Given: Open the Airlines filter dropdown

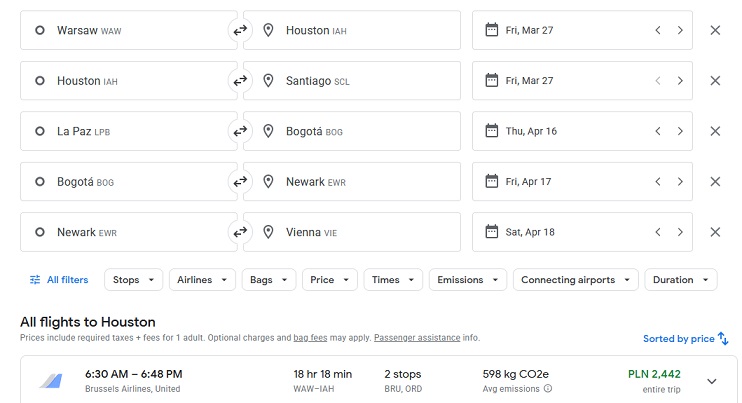Looking at the screenshot, I should (x=202, y=280).
